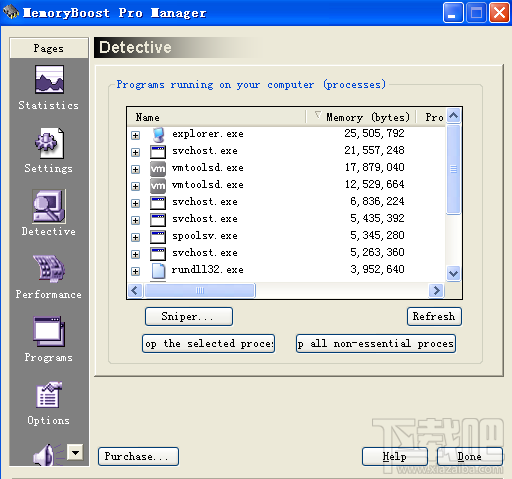The width and height of the screenshot is (512, 479).
Task: Click the Pro column header
Action: [x=431, y=117]
